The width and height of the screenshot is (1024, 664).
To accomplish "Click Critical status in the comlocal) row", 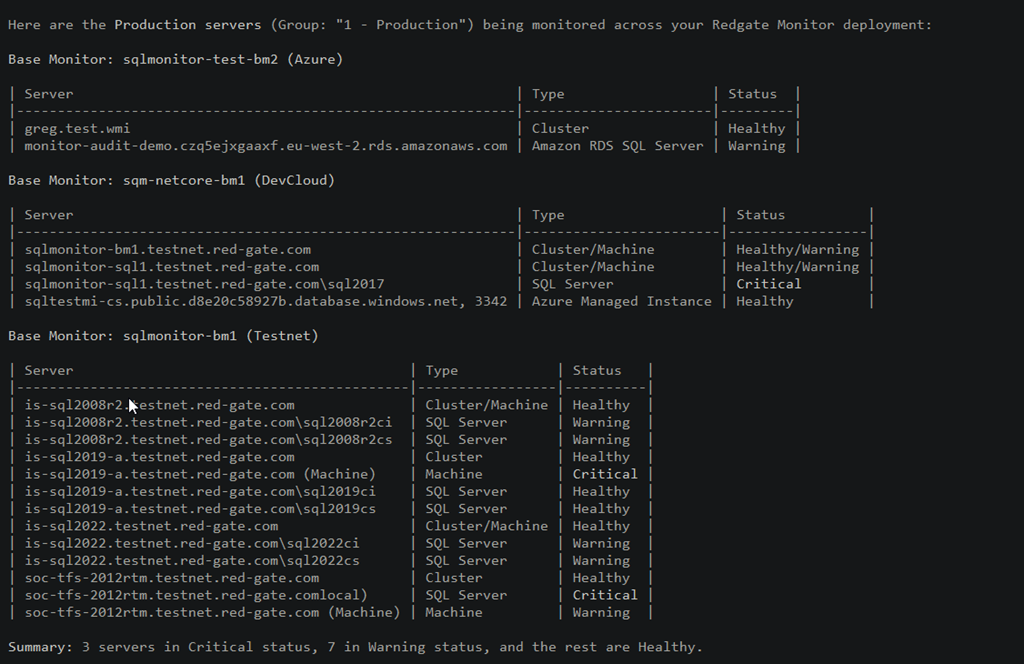I will pos(605,595).
